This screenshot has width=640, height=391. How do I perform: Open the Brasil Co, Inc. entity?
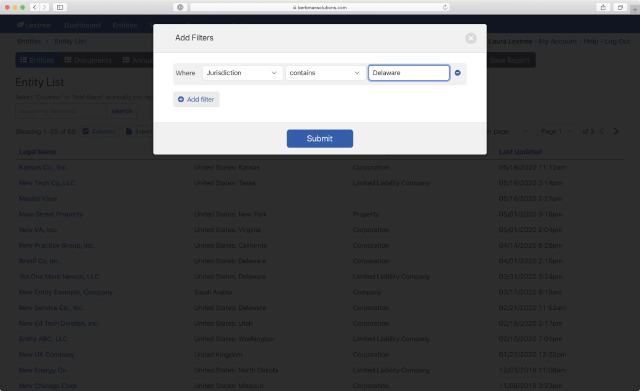pyautogui.click(x=40, y=261)
